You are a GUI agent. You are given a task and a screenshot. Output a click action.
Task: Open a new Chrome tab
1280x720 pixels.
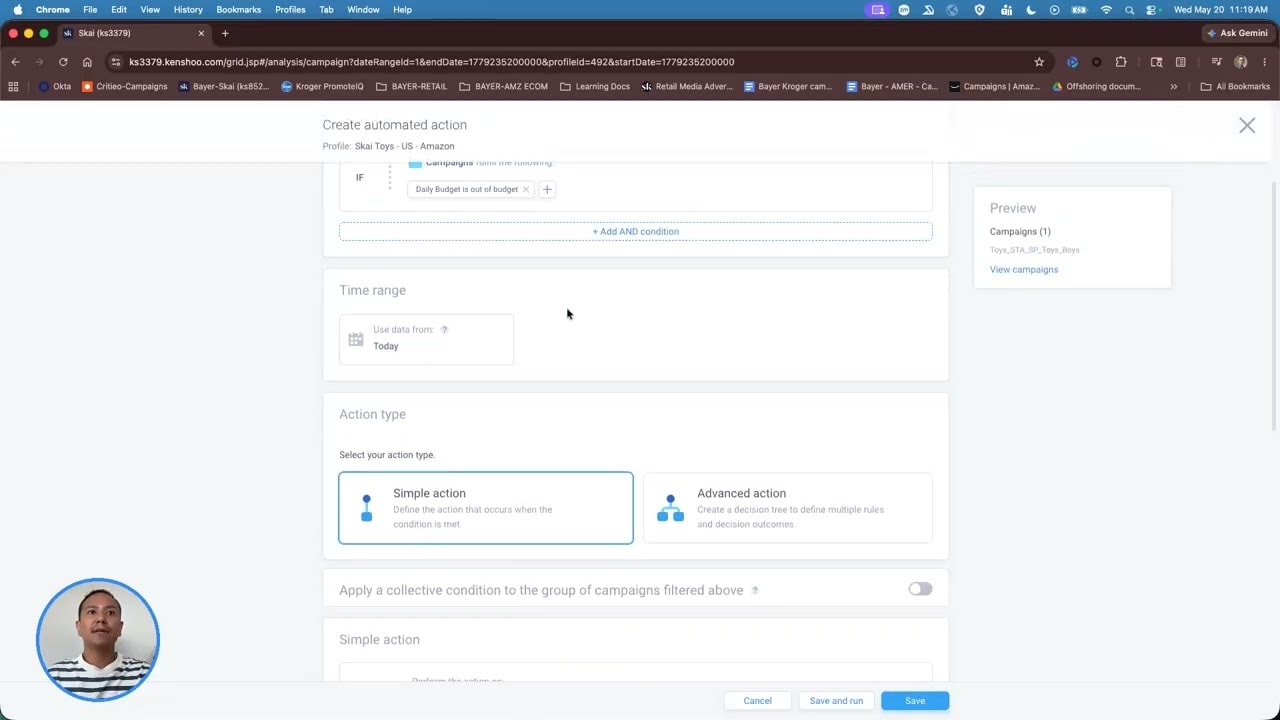(x=225, y=33)
